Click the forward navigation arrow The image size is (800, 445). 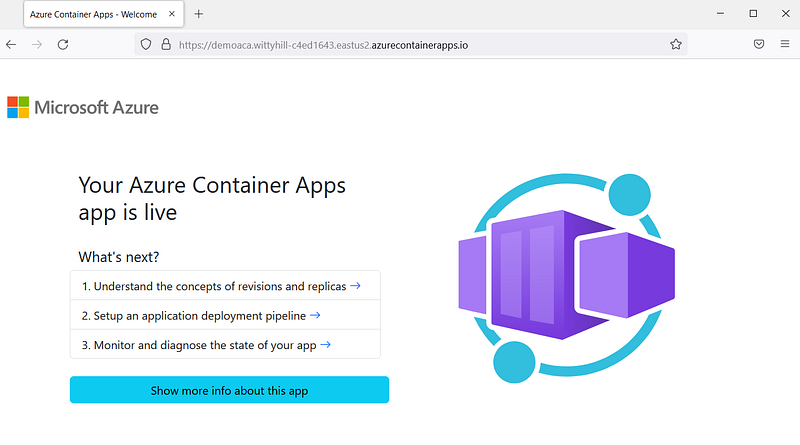37,45
